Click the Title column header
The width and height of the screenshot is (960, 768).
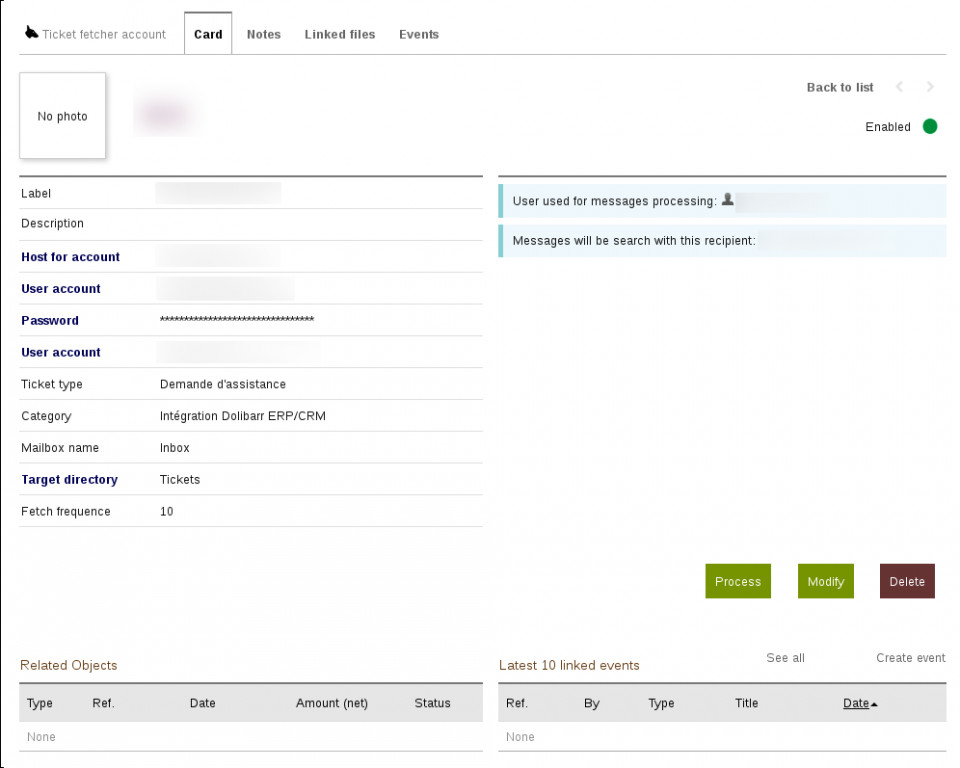(x=746, y=703)
